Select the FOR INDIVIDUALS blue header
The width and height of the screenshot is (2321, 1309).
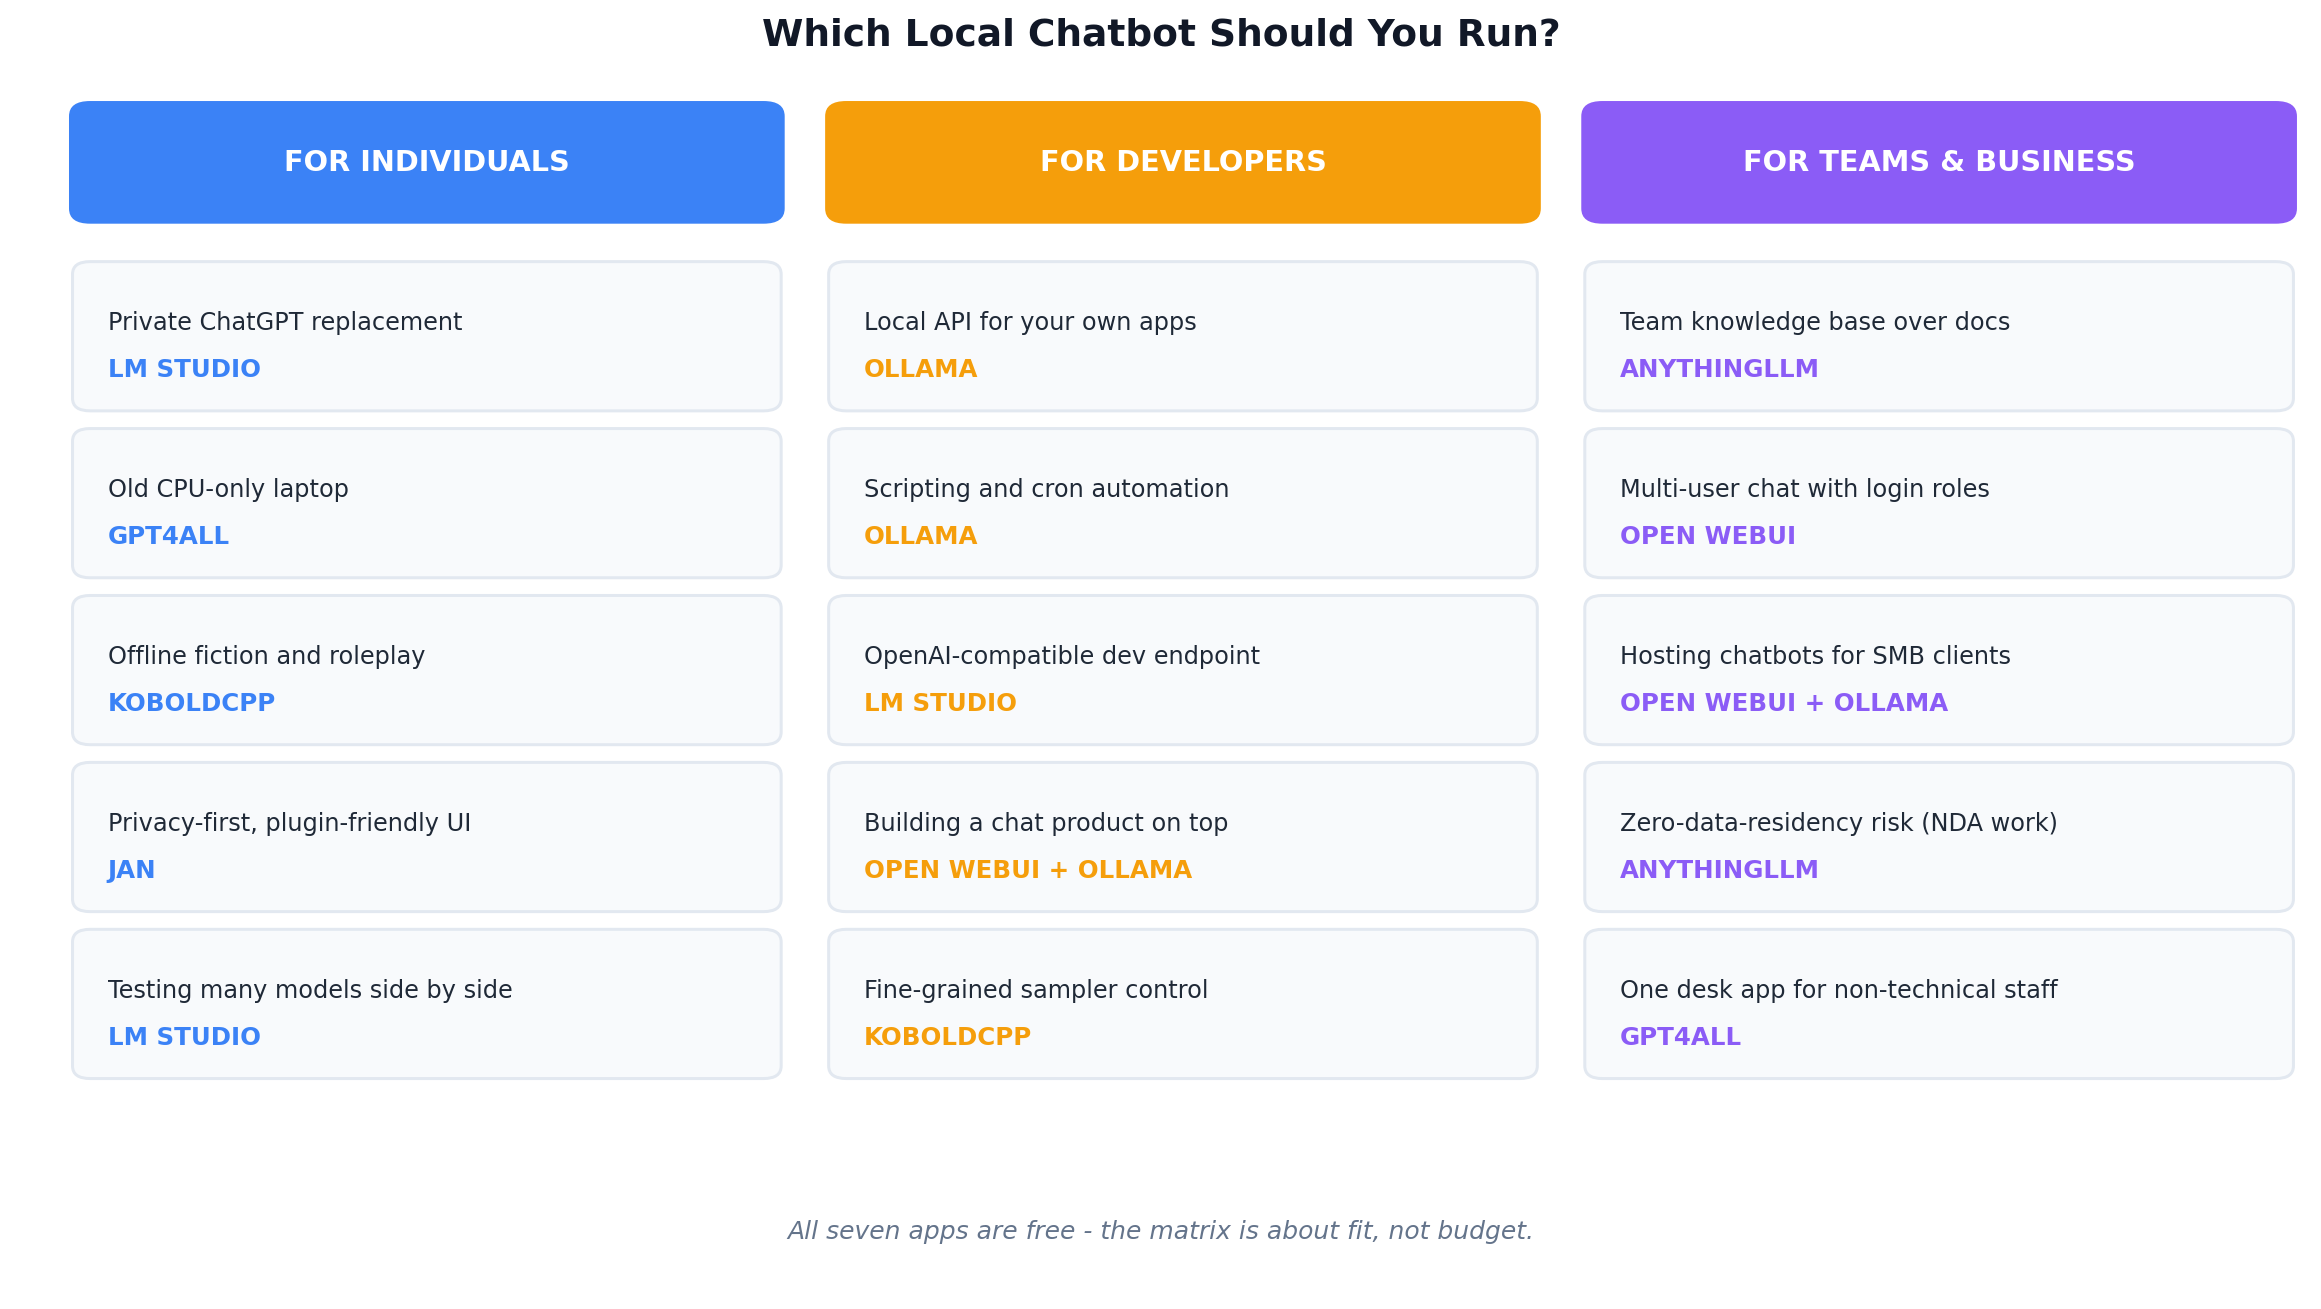coord(427,162)
